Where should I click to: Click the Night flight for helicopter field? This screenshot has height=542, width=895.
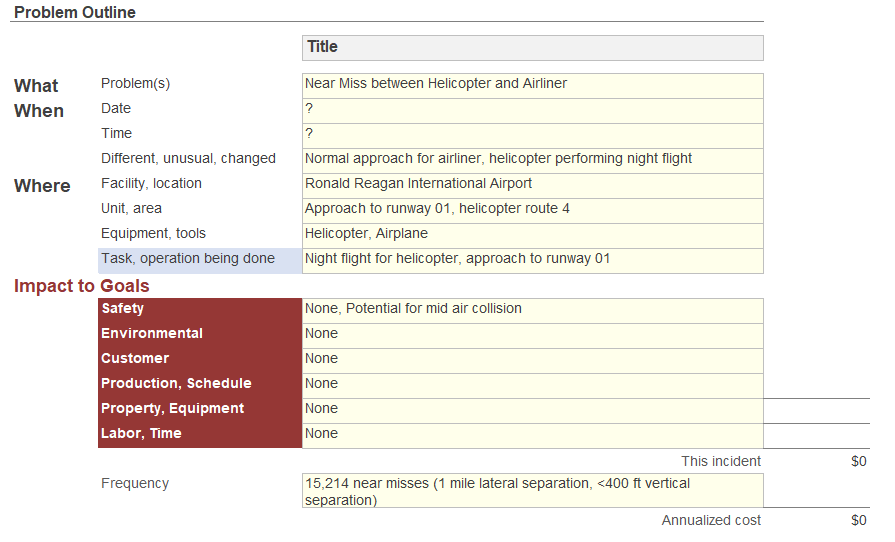point(532,260)
